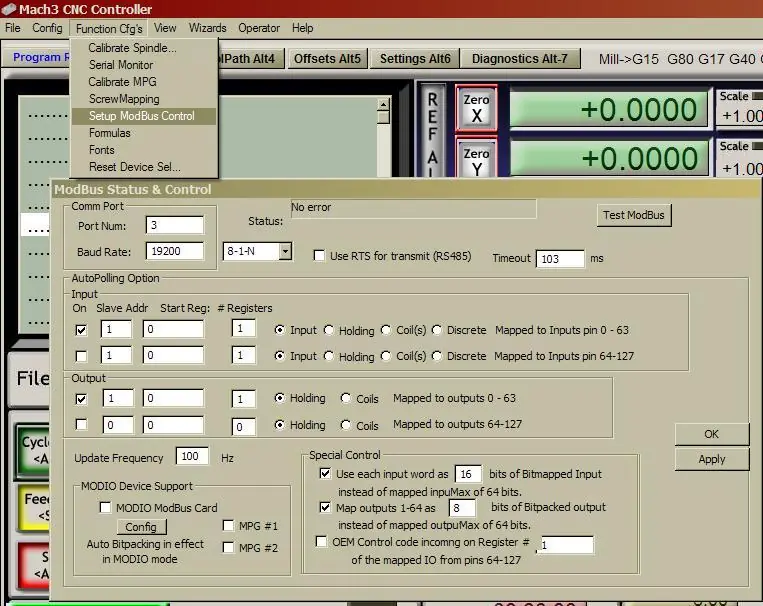Open Formulas from the menu
The width and height of the screenshot is (763, 606).
tap(144, 133)
